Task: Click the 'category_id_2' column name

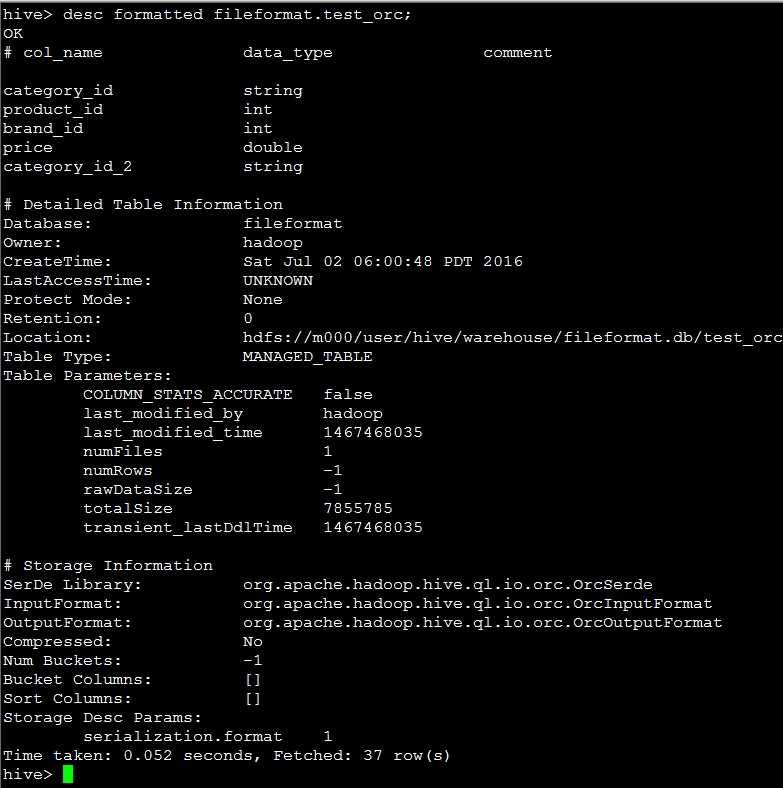Action: click(x=68, y=167)
